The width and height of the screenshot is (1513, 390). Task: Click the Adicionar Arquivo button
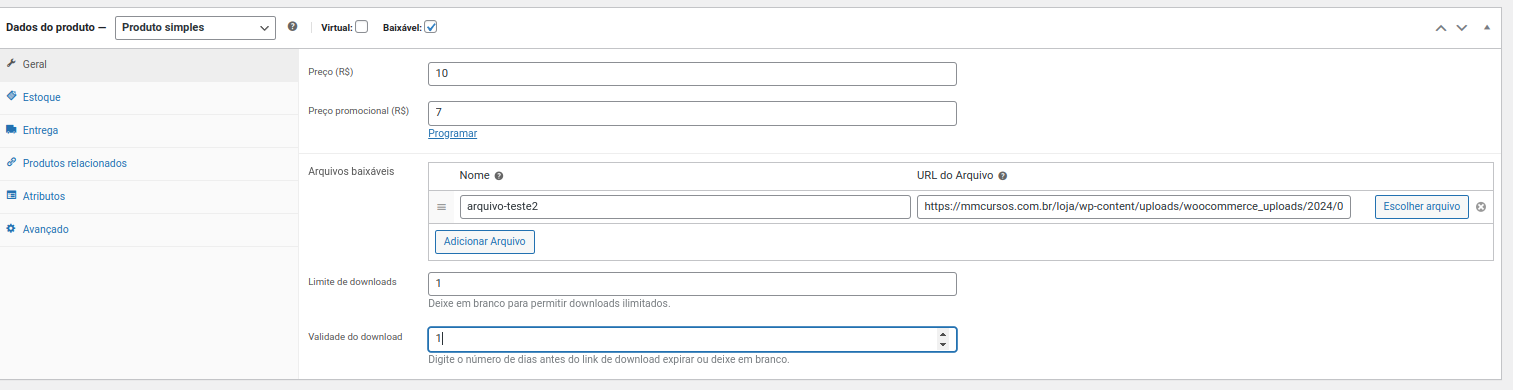click(x=485, y=242)
